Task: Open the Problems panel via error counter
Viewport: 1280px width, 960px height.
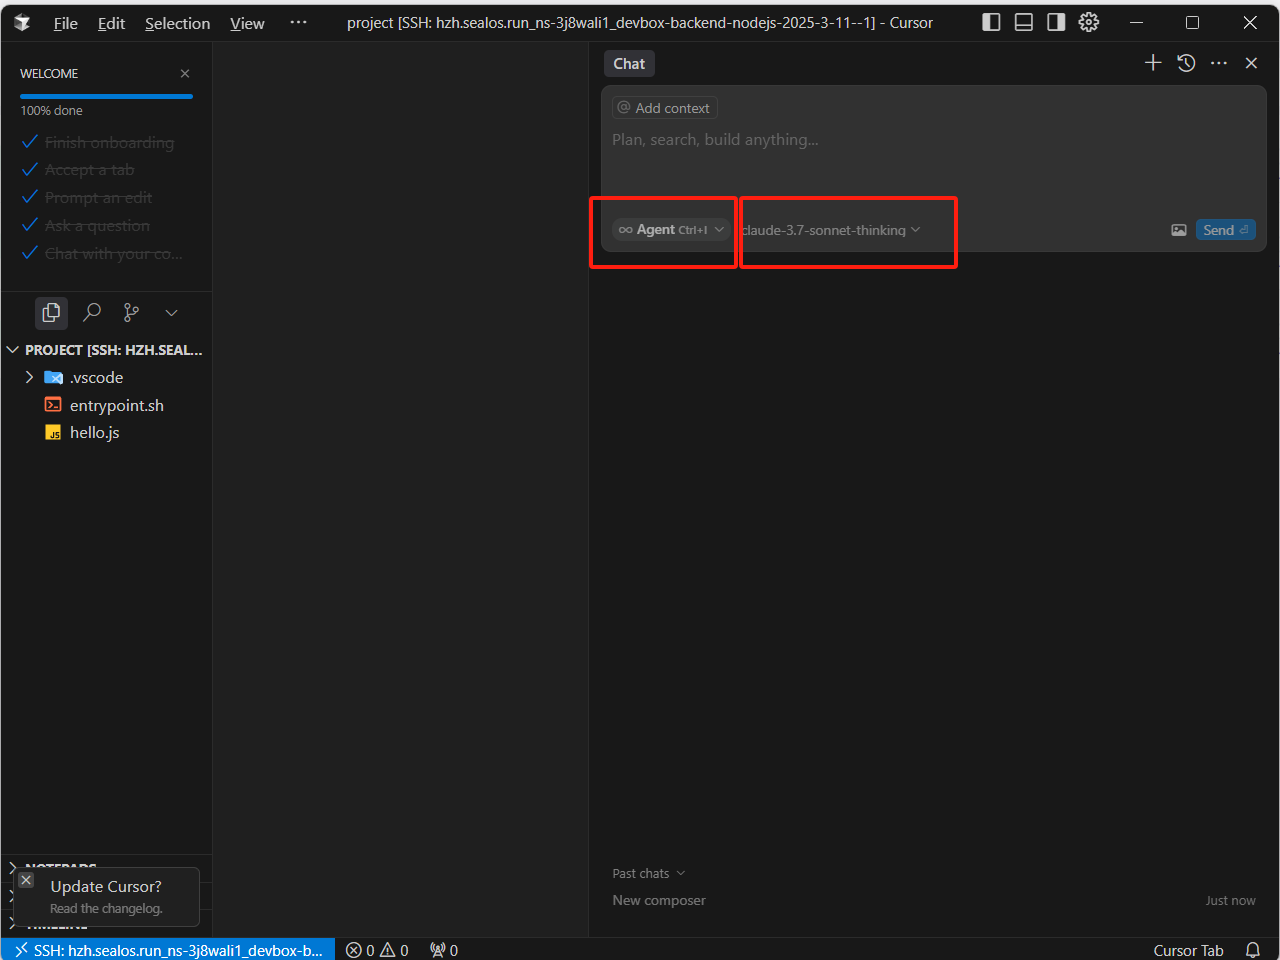Action: (358, 950)
